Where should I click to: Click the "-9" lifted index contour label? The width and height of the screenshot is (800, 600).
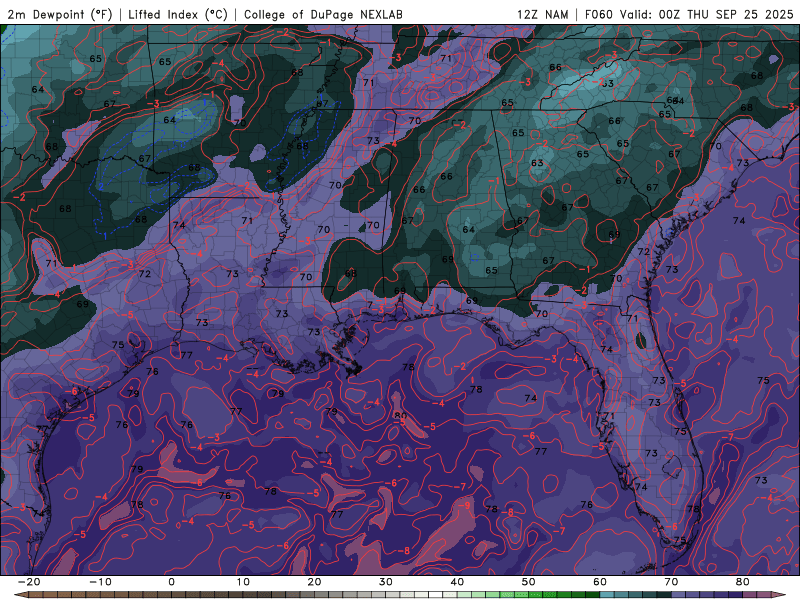464,505
